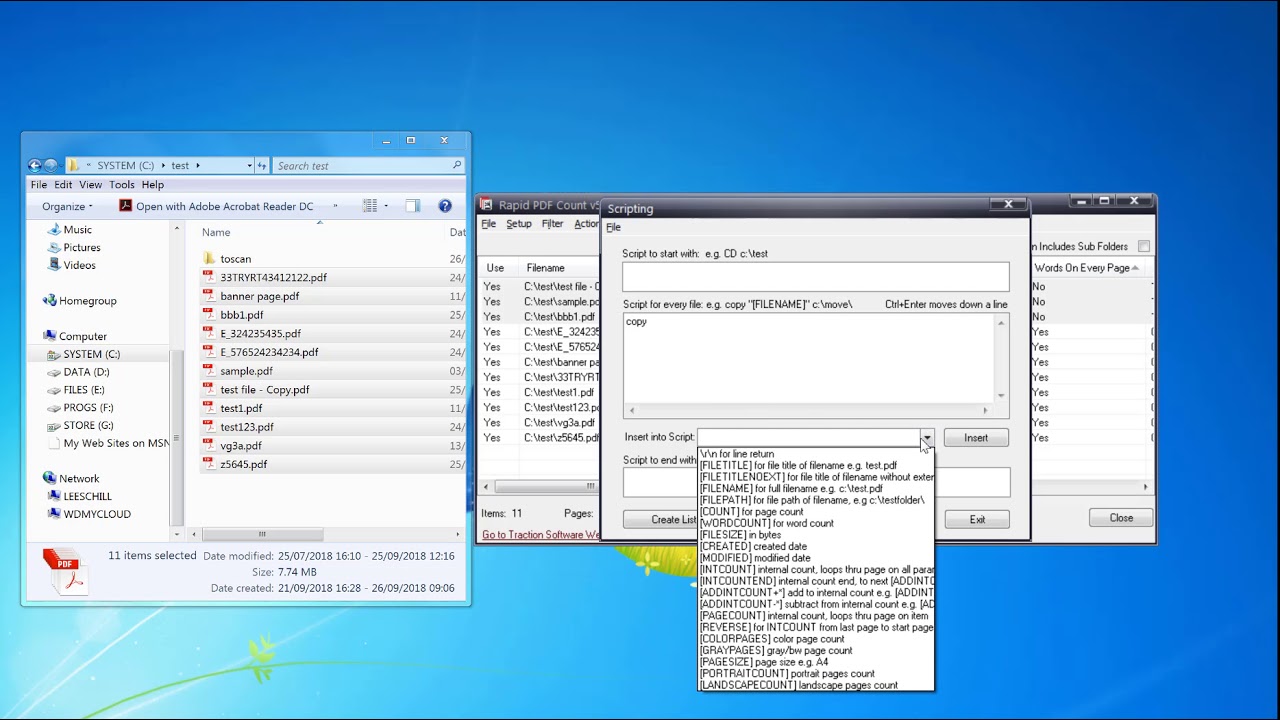
Task: Click Open with Adobe Acrobat Reader DC
Action: [224, 206]
